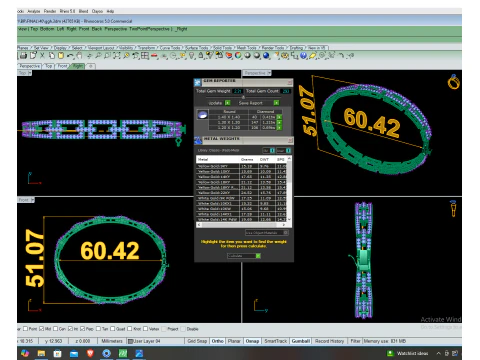
Task: Click the Zoom Extents icon
Action: pos(116,56)
